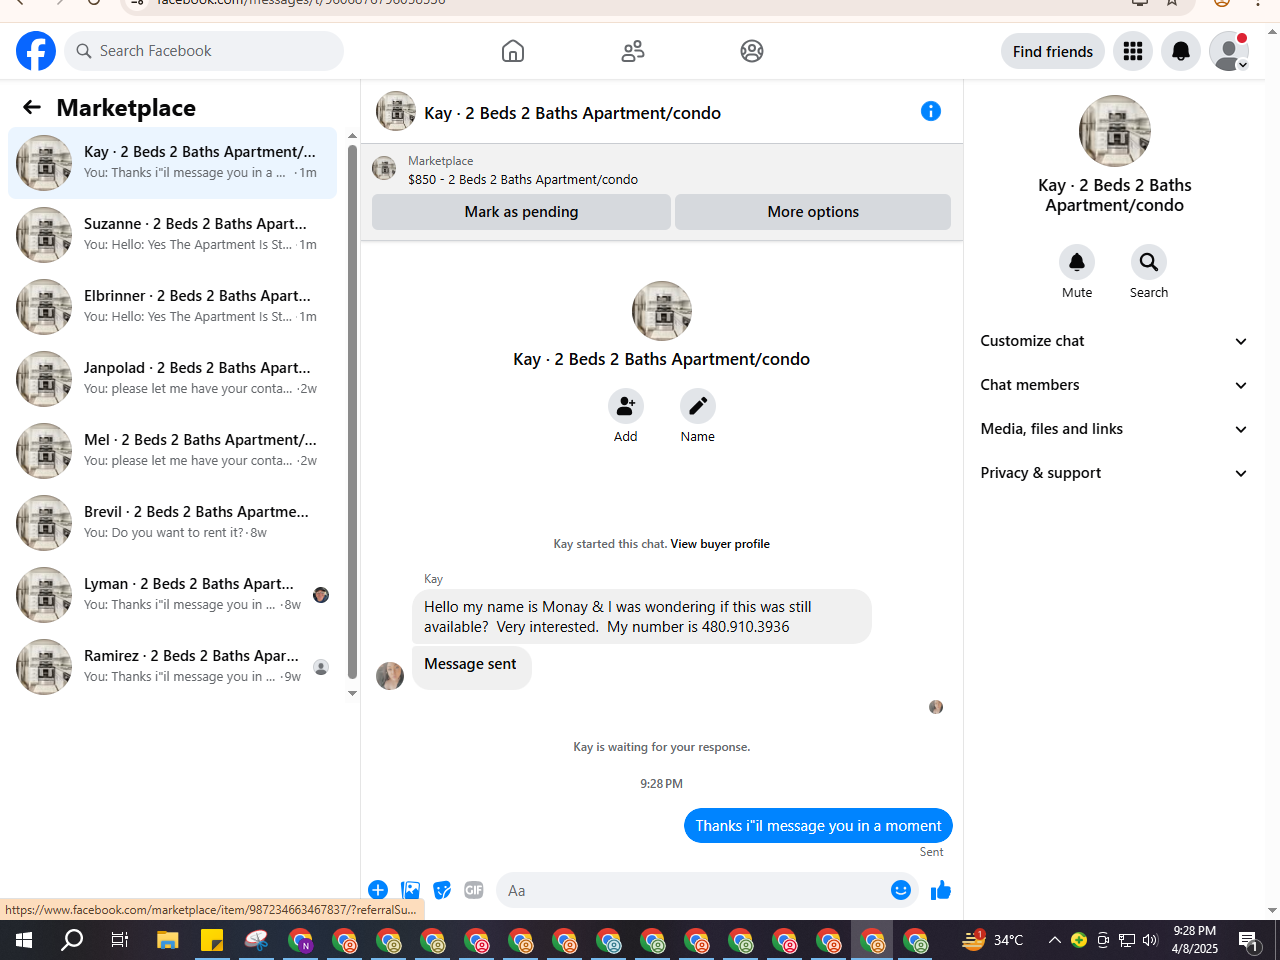Edit chat name with pencil icon
The height and width of the screenshot is (960, 1280).
(x=698, y=406)
